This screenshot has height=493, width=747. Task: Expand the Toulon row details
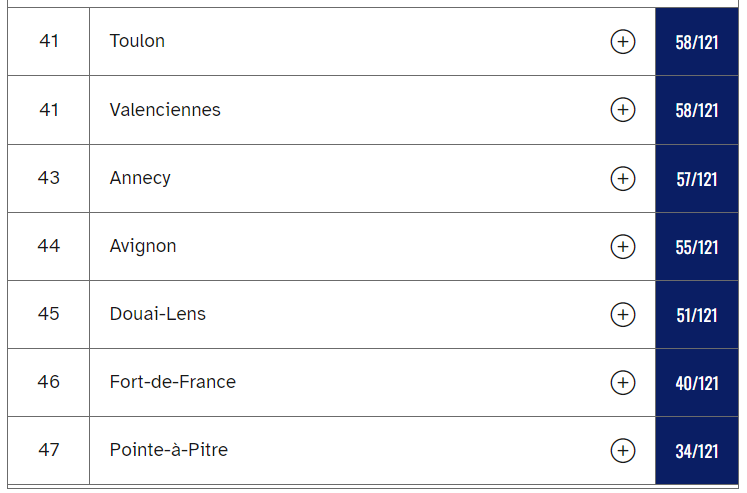[x=623, y=41]
